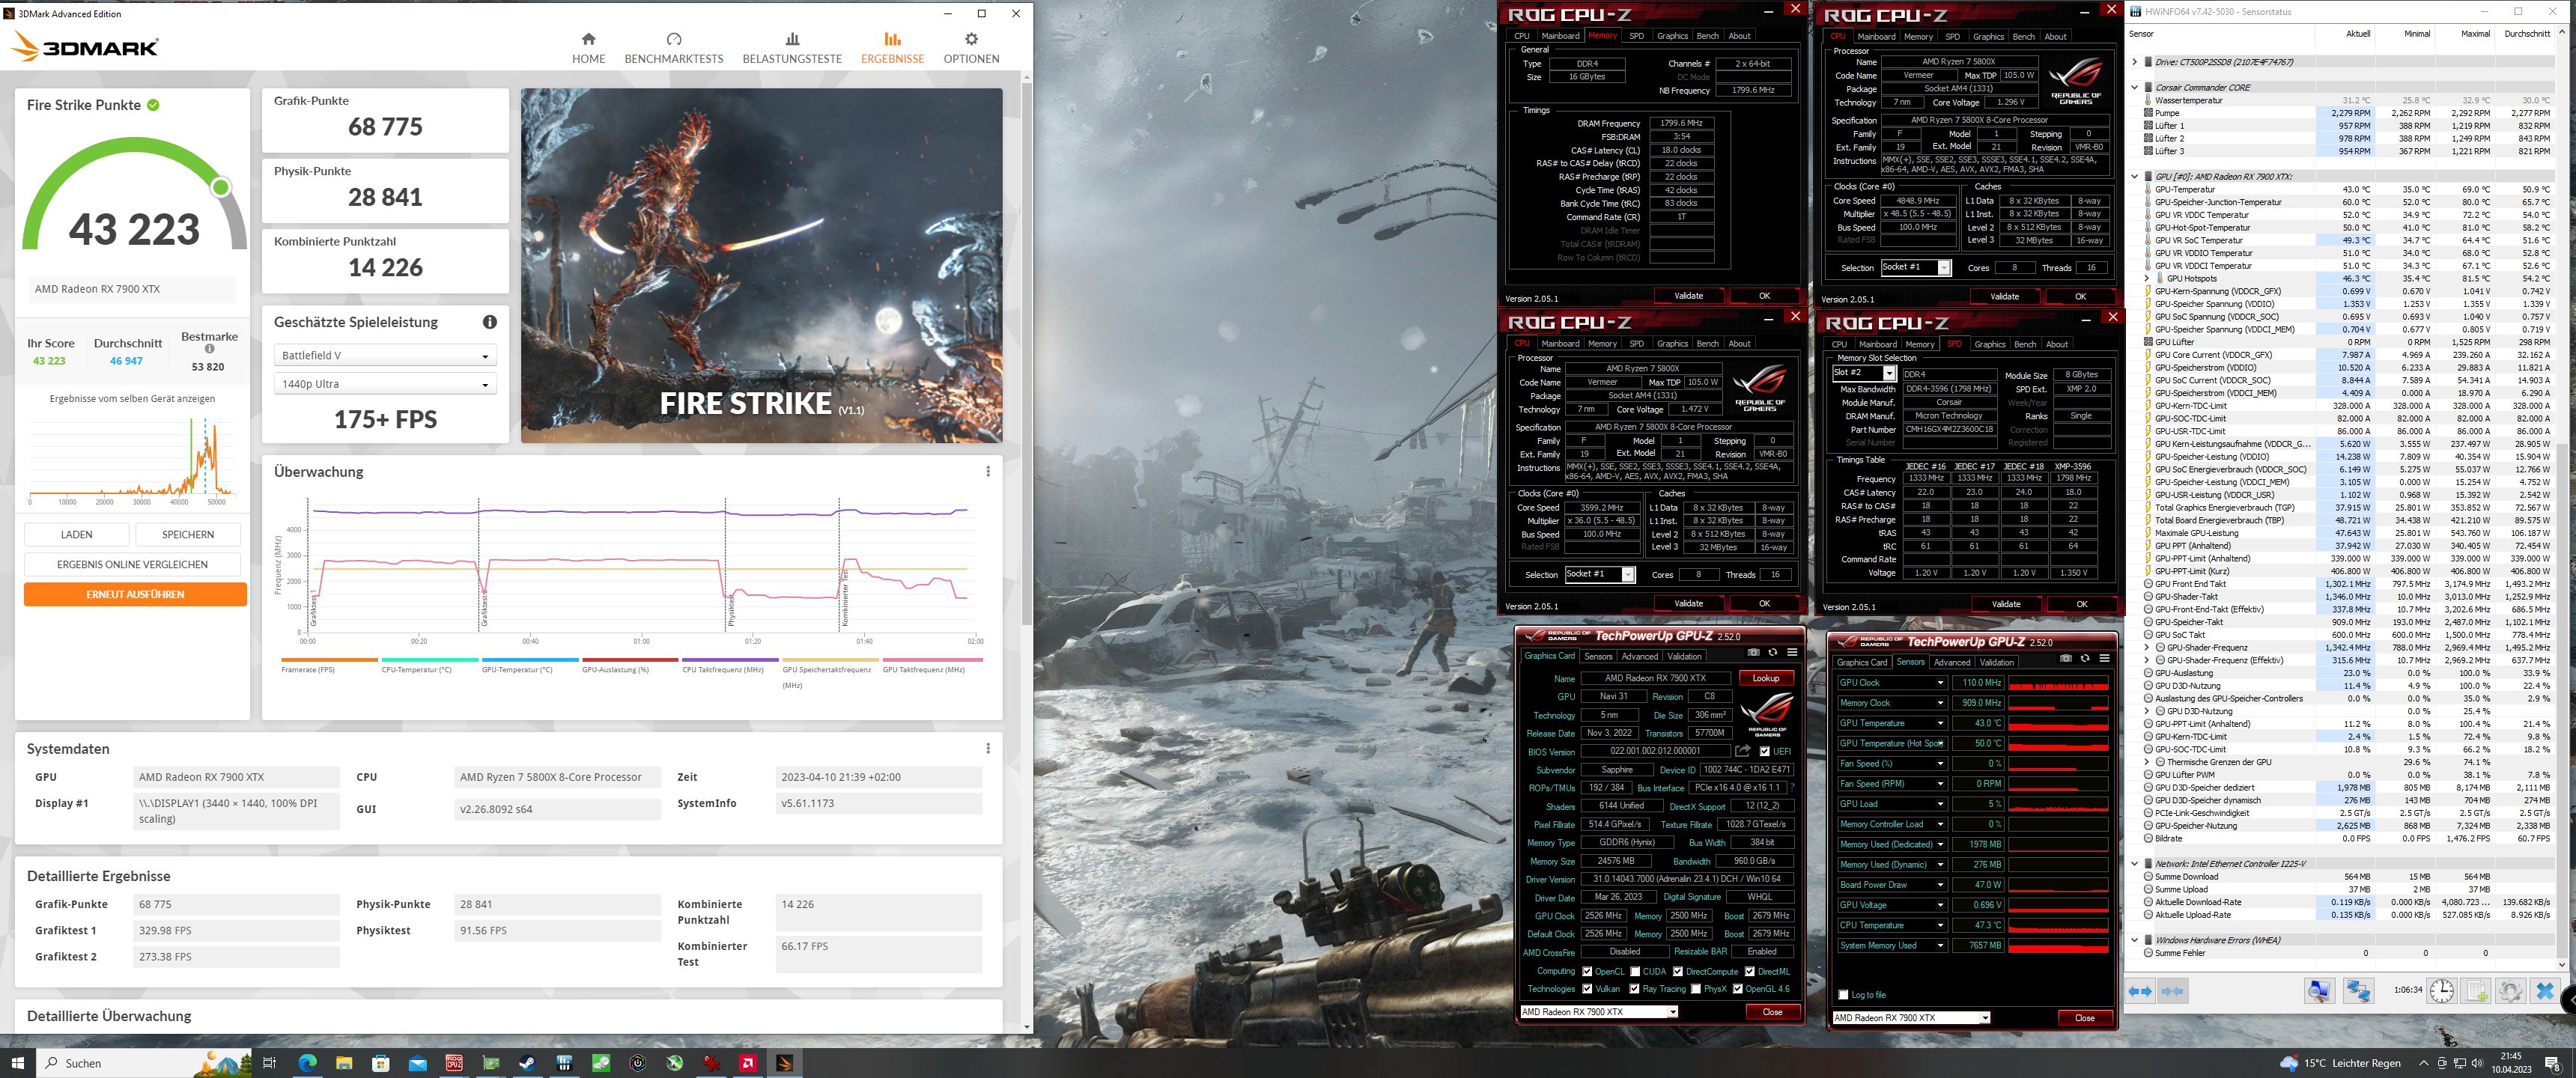2576x1078 pixels.
Task: Open BENCHMARKTESTS in 3DMark navigation
Action: click(x=673, y=47)
